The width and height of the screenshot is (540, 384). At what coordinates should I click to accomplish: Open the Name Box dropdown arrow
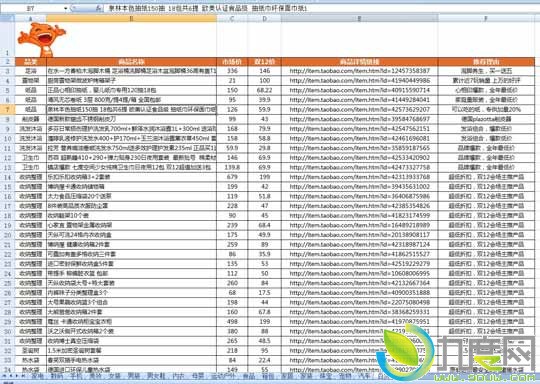pyautogui.click(x=65, y=8)
